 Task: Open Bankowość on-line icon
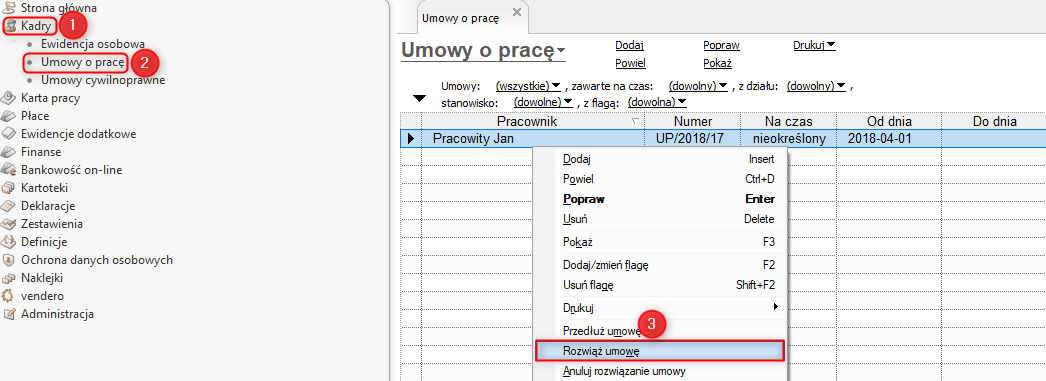point(9,170)
